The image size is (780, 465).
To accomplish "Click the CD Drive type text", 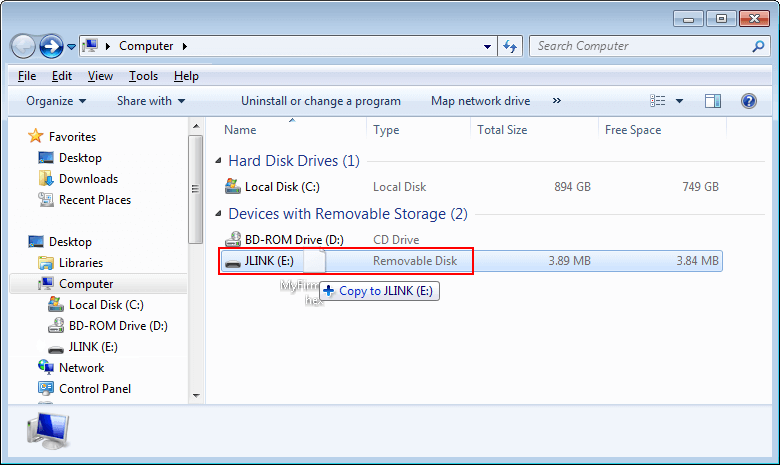I will point(396,240).
